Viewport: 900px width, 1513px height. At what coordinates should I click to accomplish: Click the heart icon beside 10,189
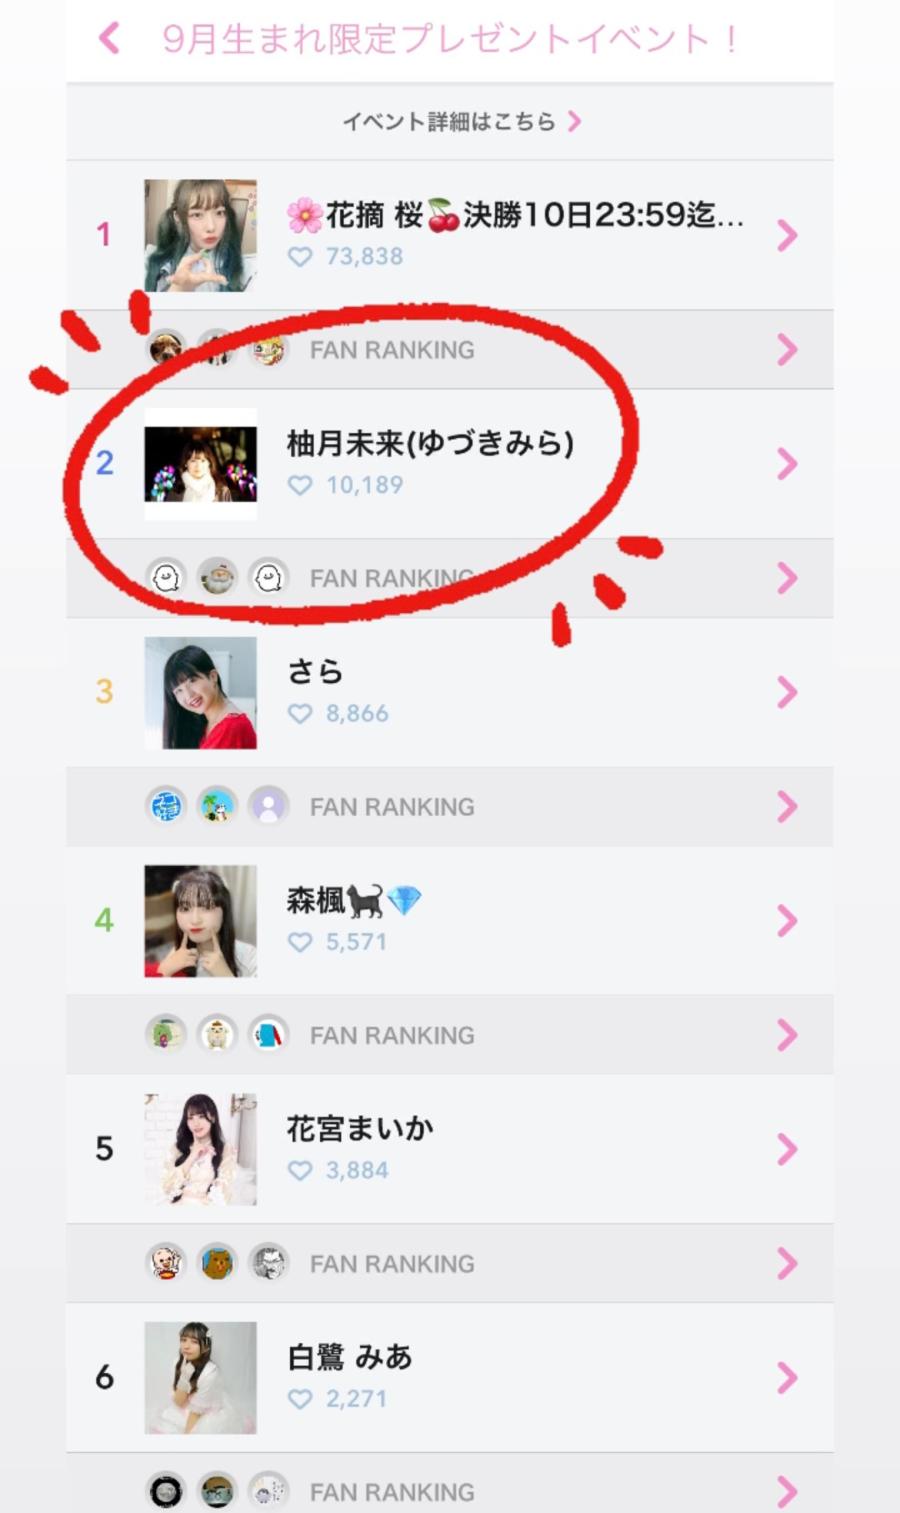click(x=300, y=485)
